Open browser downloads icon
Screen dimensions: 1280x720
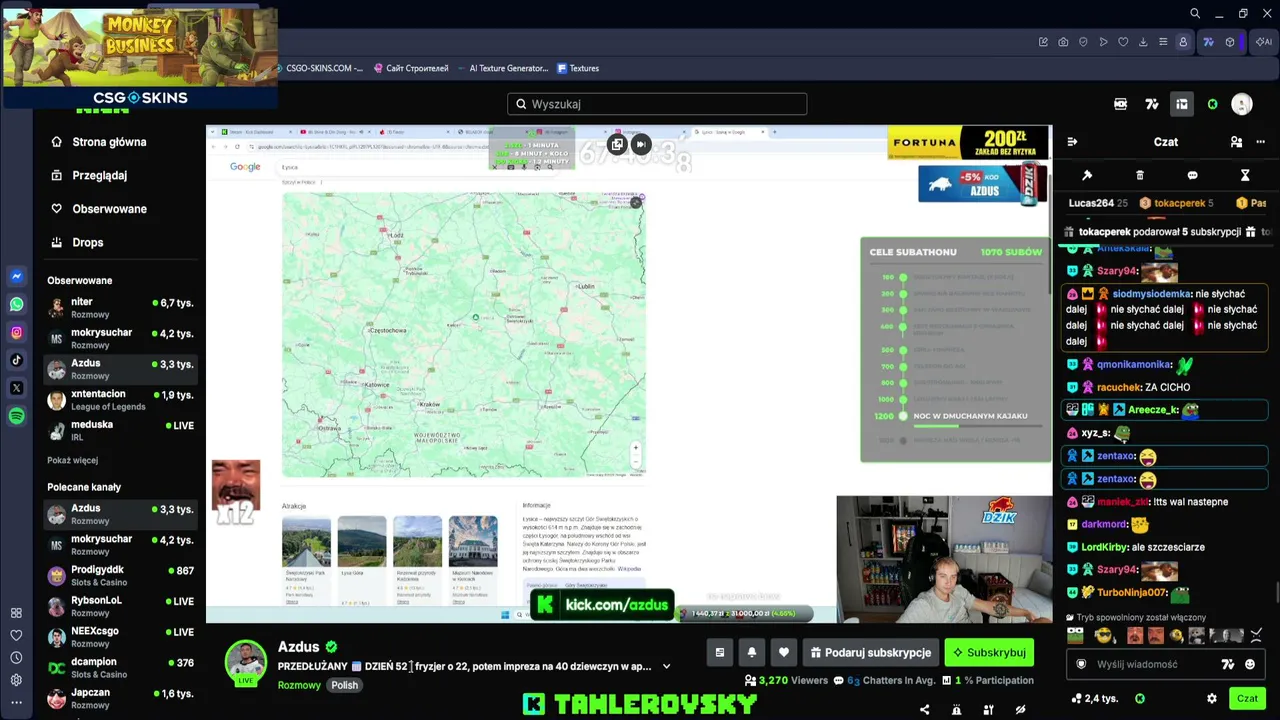[1143, 42]
